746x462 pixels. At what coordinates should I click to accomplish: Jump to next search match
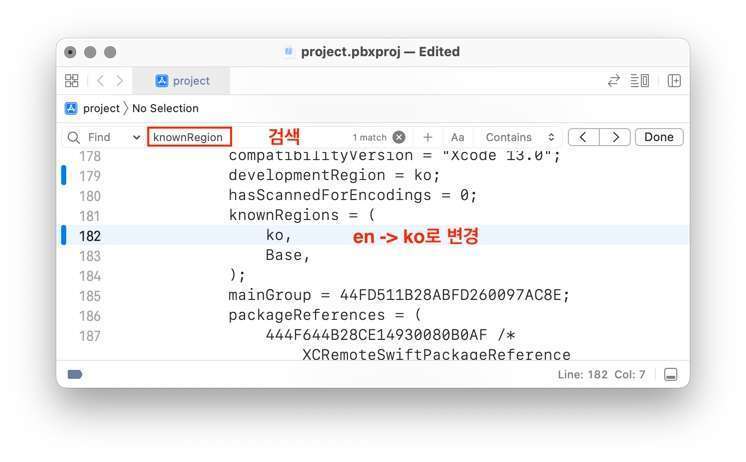pyautogui.click(x=615, y=137)
